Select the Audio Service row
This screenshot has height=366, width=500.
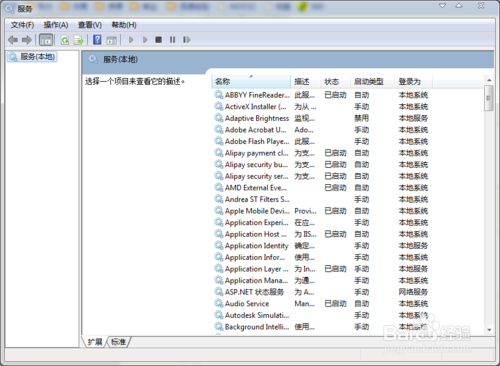click(321, 304)
